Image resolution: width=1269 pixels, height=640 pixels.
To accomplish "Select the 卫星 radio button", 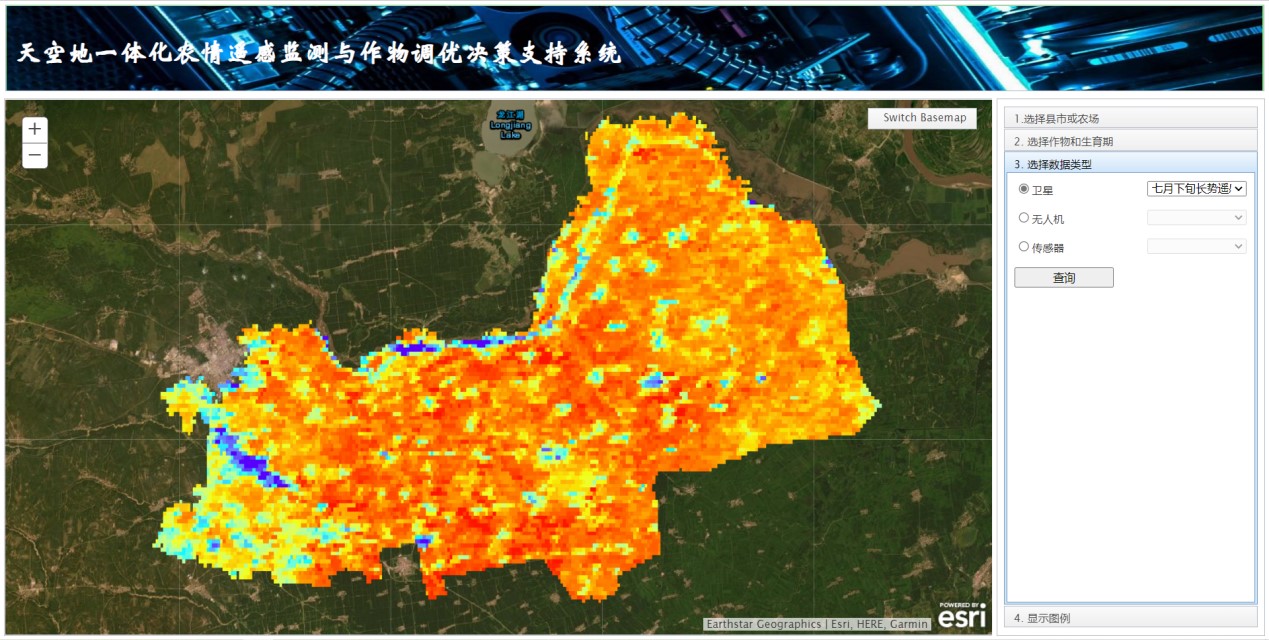I will click(1023, 188).
